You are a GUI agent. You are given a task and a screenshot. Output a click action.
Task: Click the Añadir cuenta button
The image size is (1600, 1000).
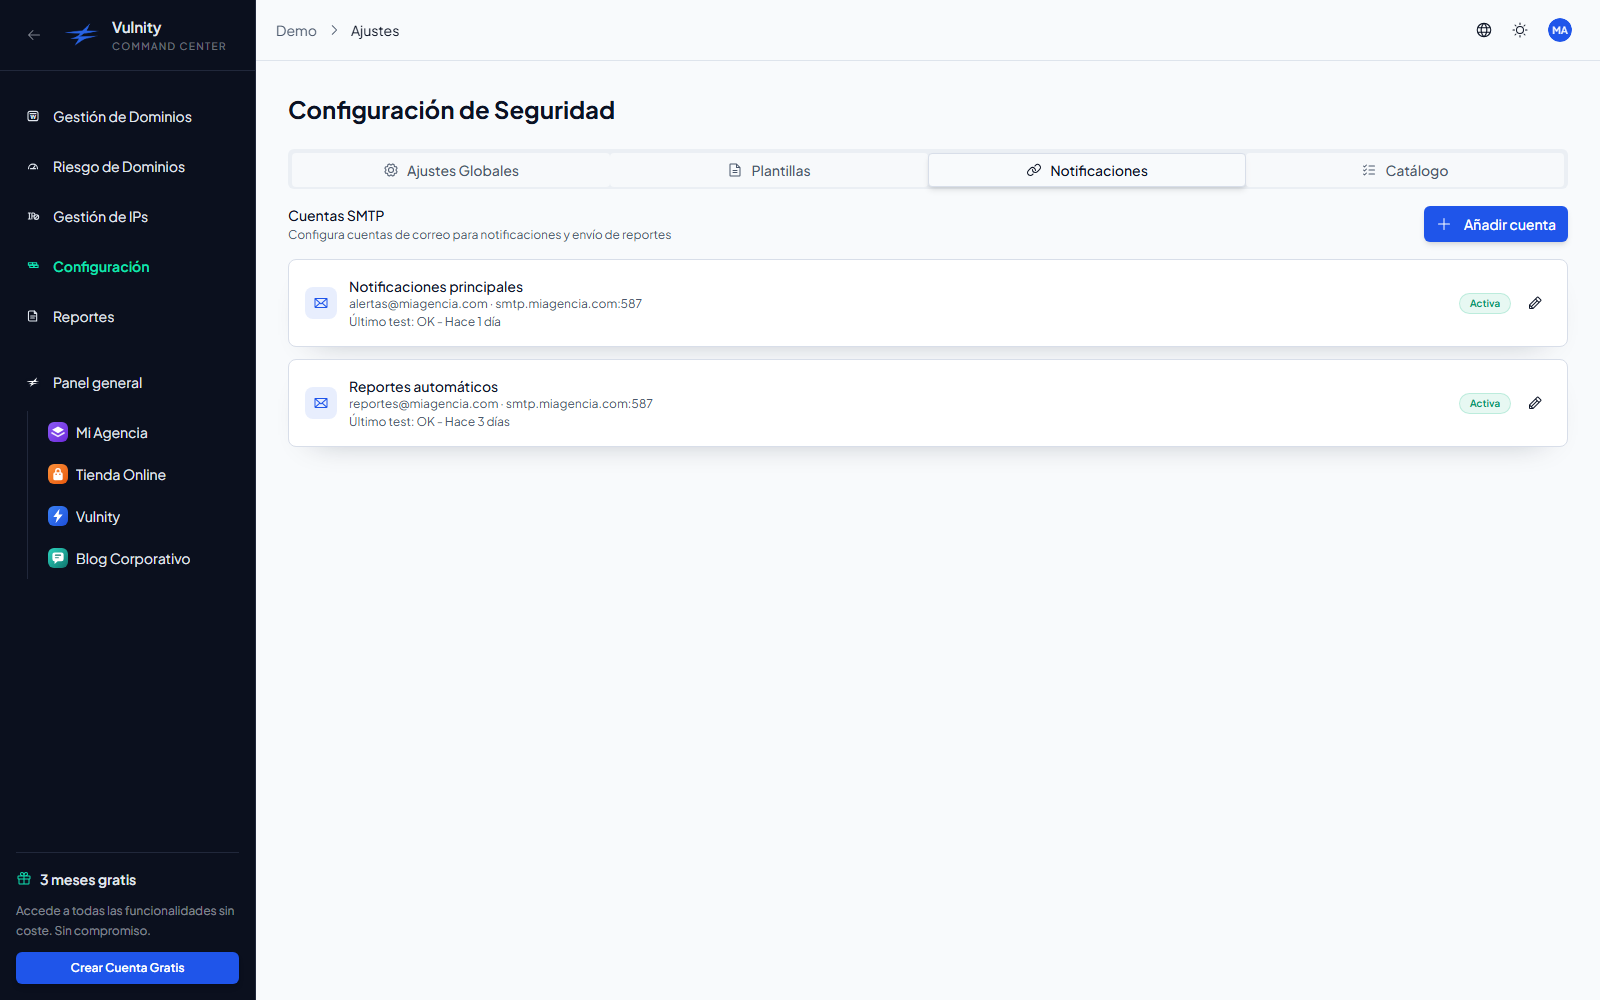1495,224
